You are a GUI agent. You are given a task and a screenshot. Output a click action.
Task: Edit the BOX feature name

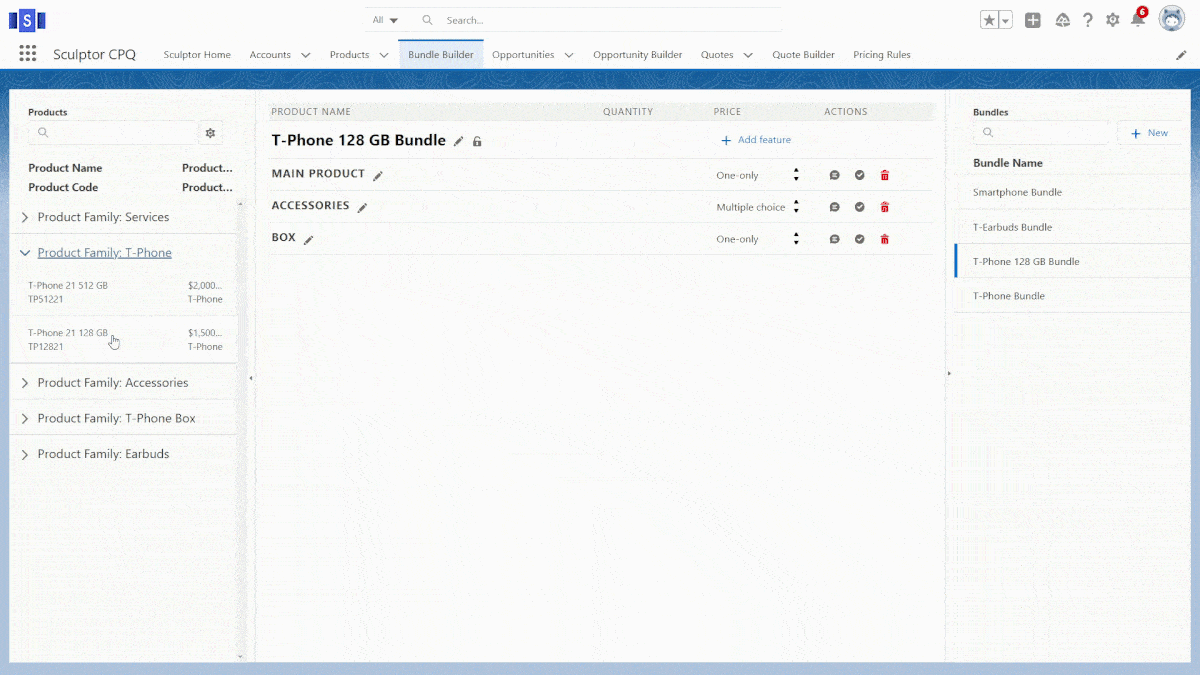309,240
